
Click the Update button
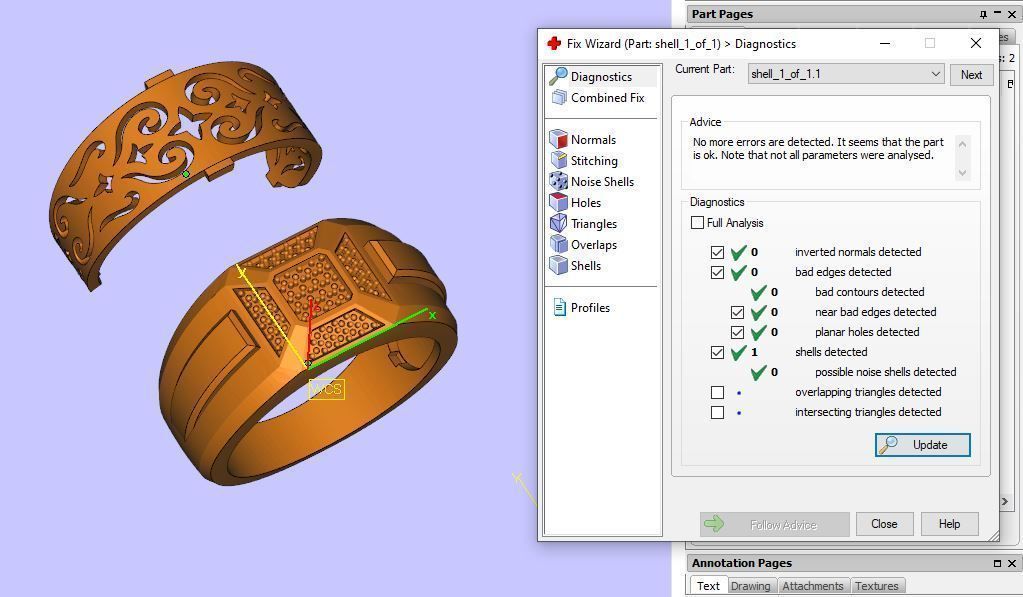pos(923,444)
